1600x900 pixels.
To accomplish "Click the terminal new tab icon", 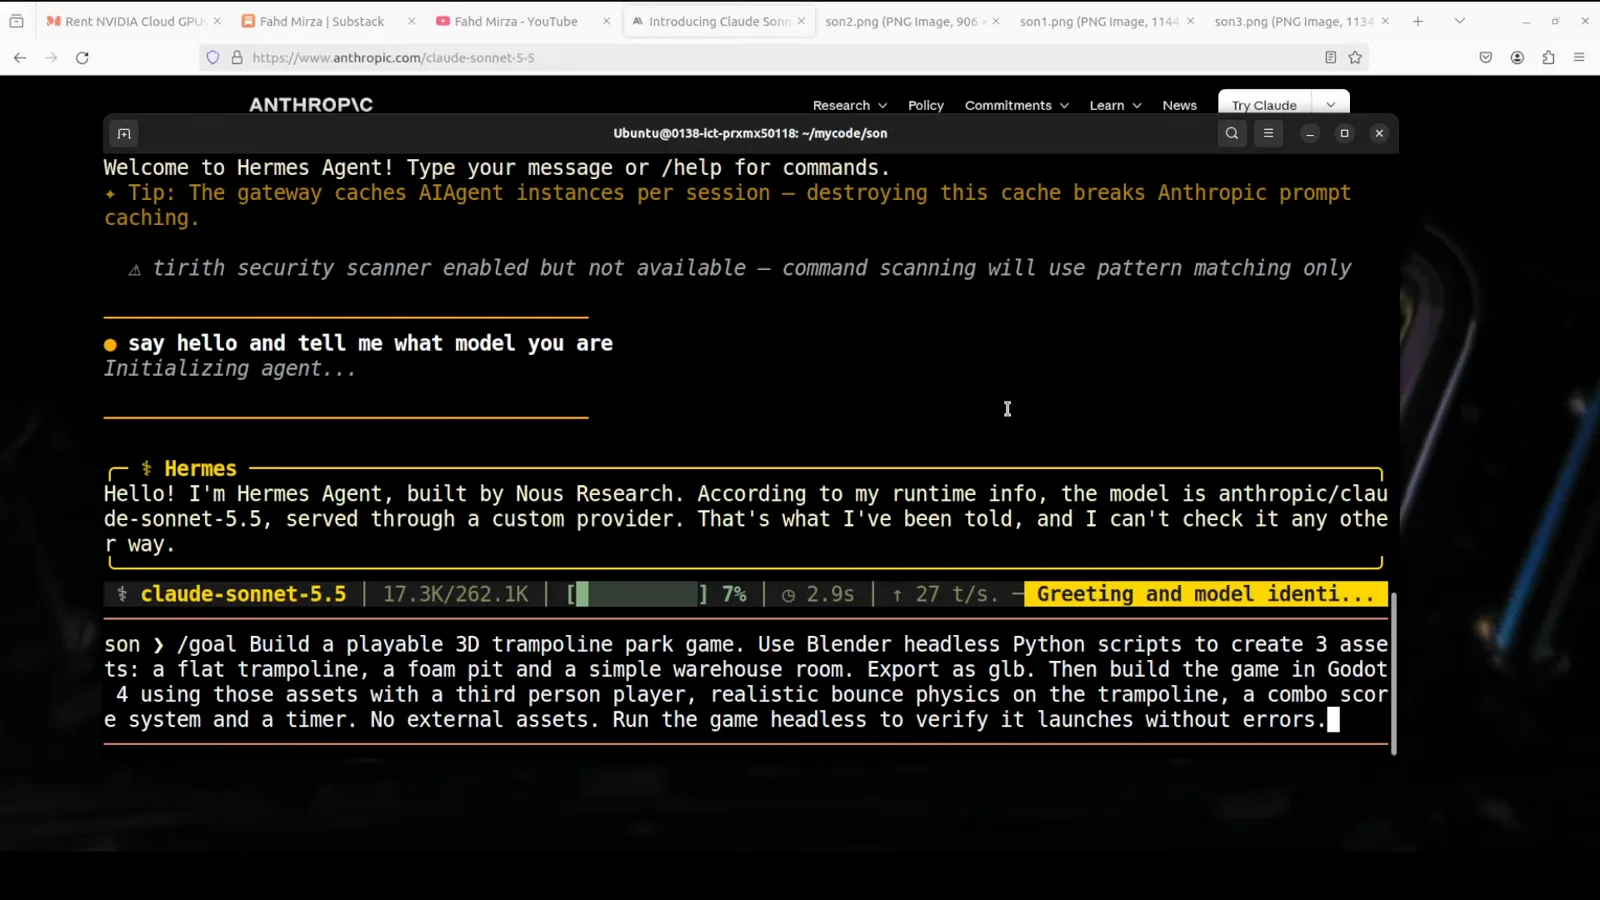I will [124, 133].
